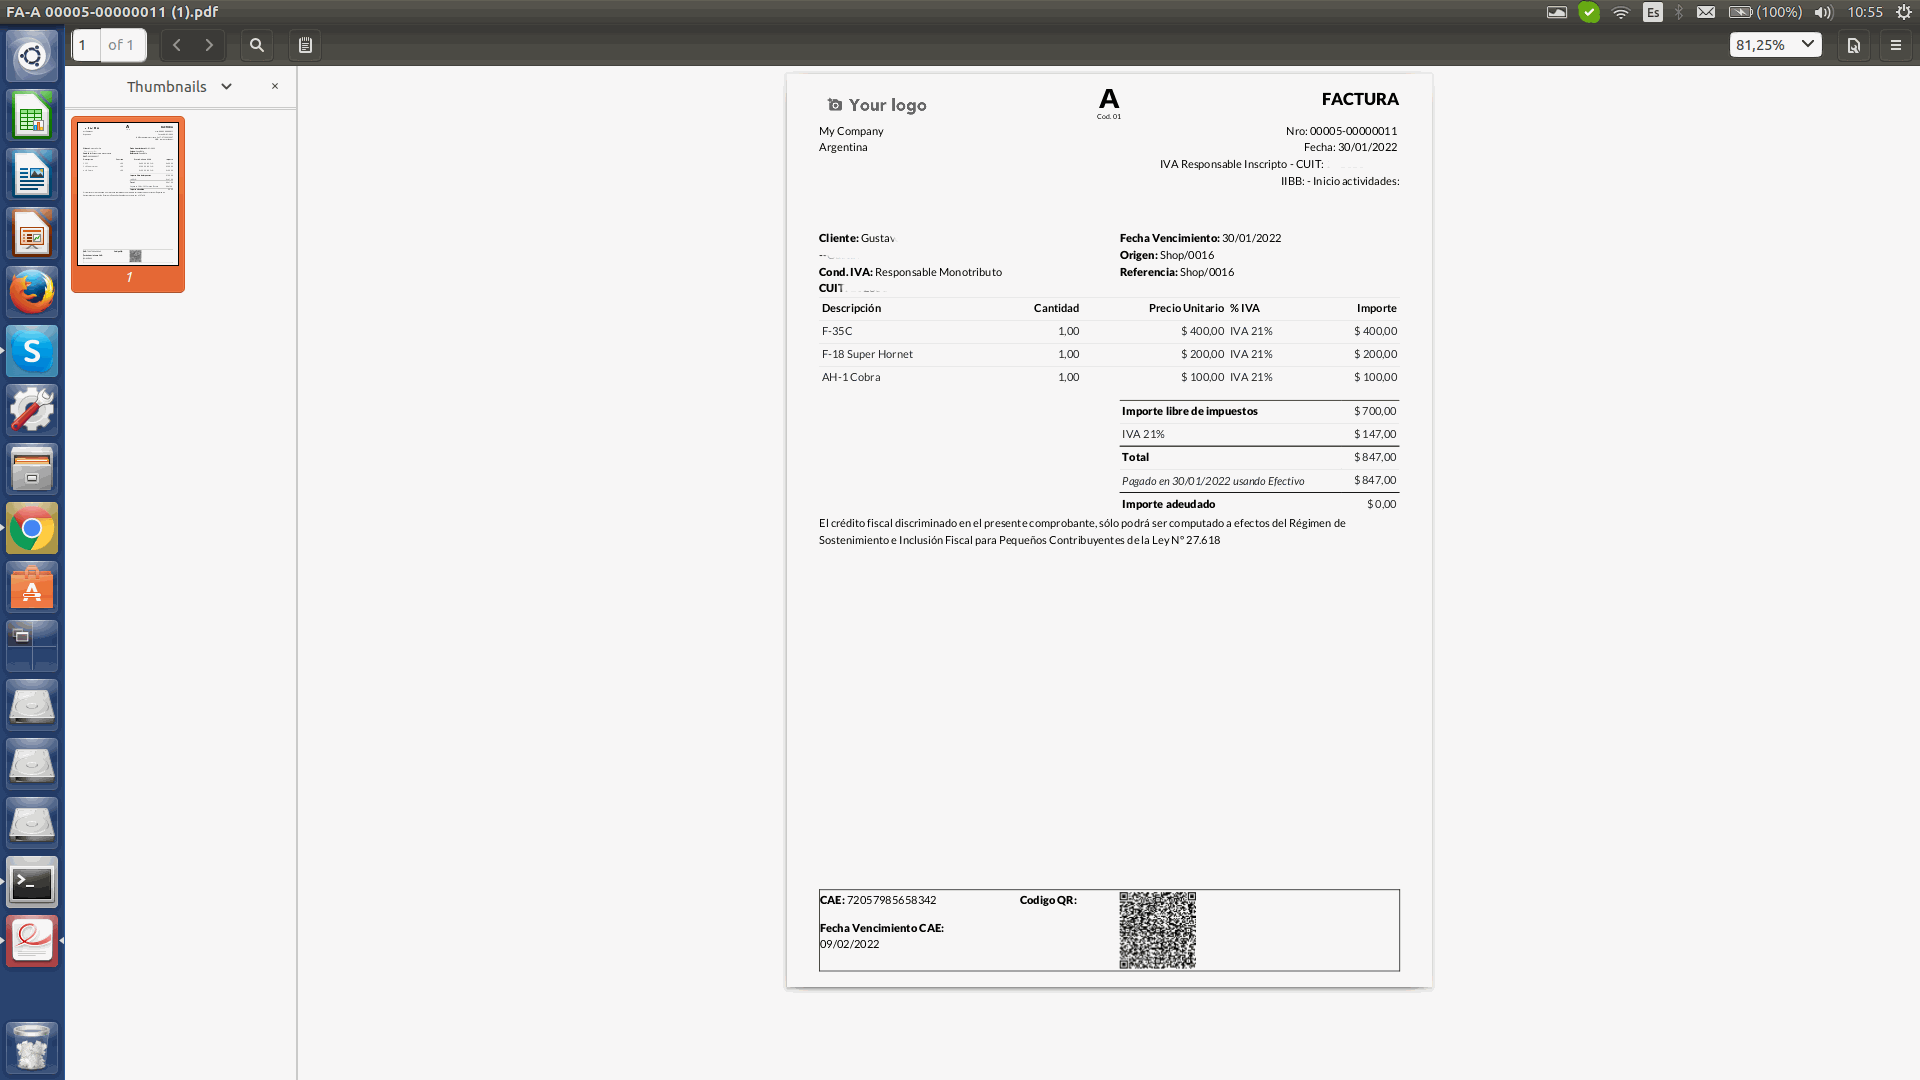Viewport: 1920px width, 1080px height.
Task: Open the Bluetooth indicator
Action: pos(1679,12)
